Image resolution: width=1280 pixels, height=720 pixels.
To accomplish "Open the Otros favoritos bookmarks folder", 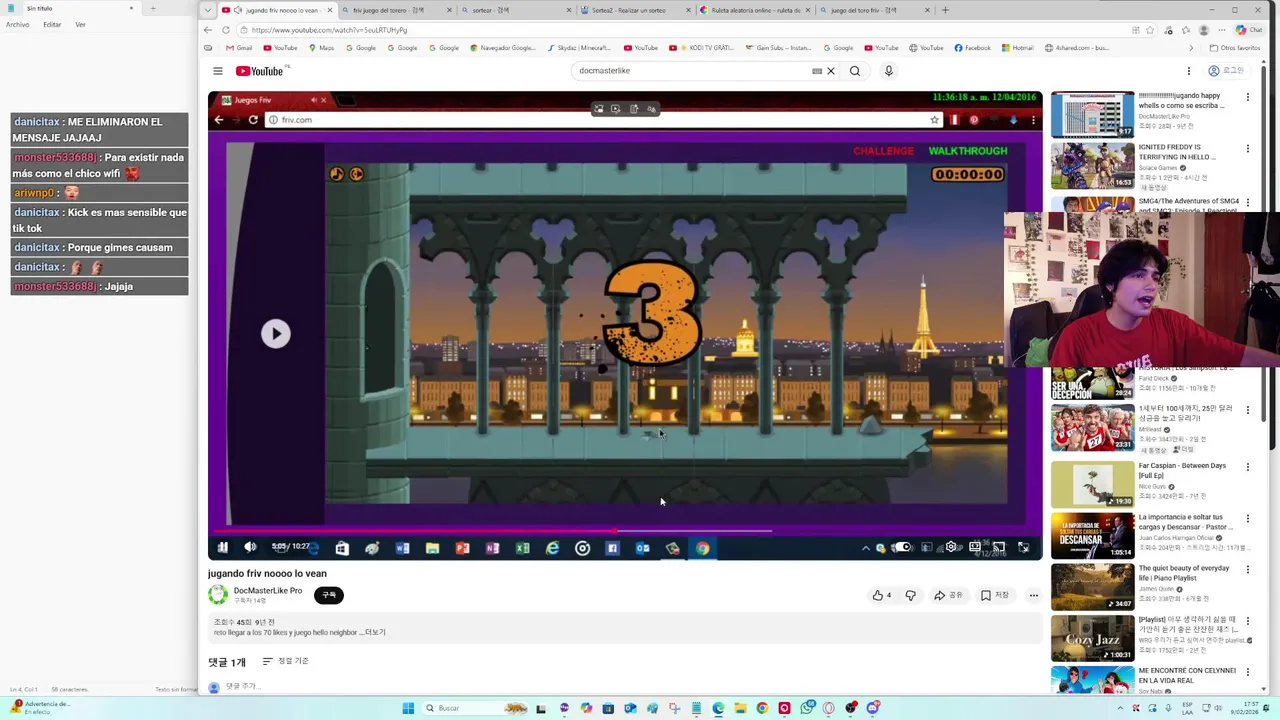I will point(1235,48).
